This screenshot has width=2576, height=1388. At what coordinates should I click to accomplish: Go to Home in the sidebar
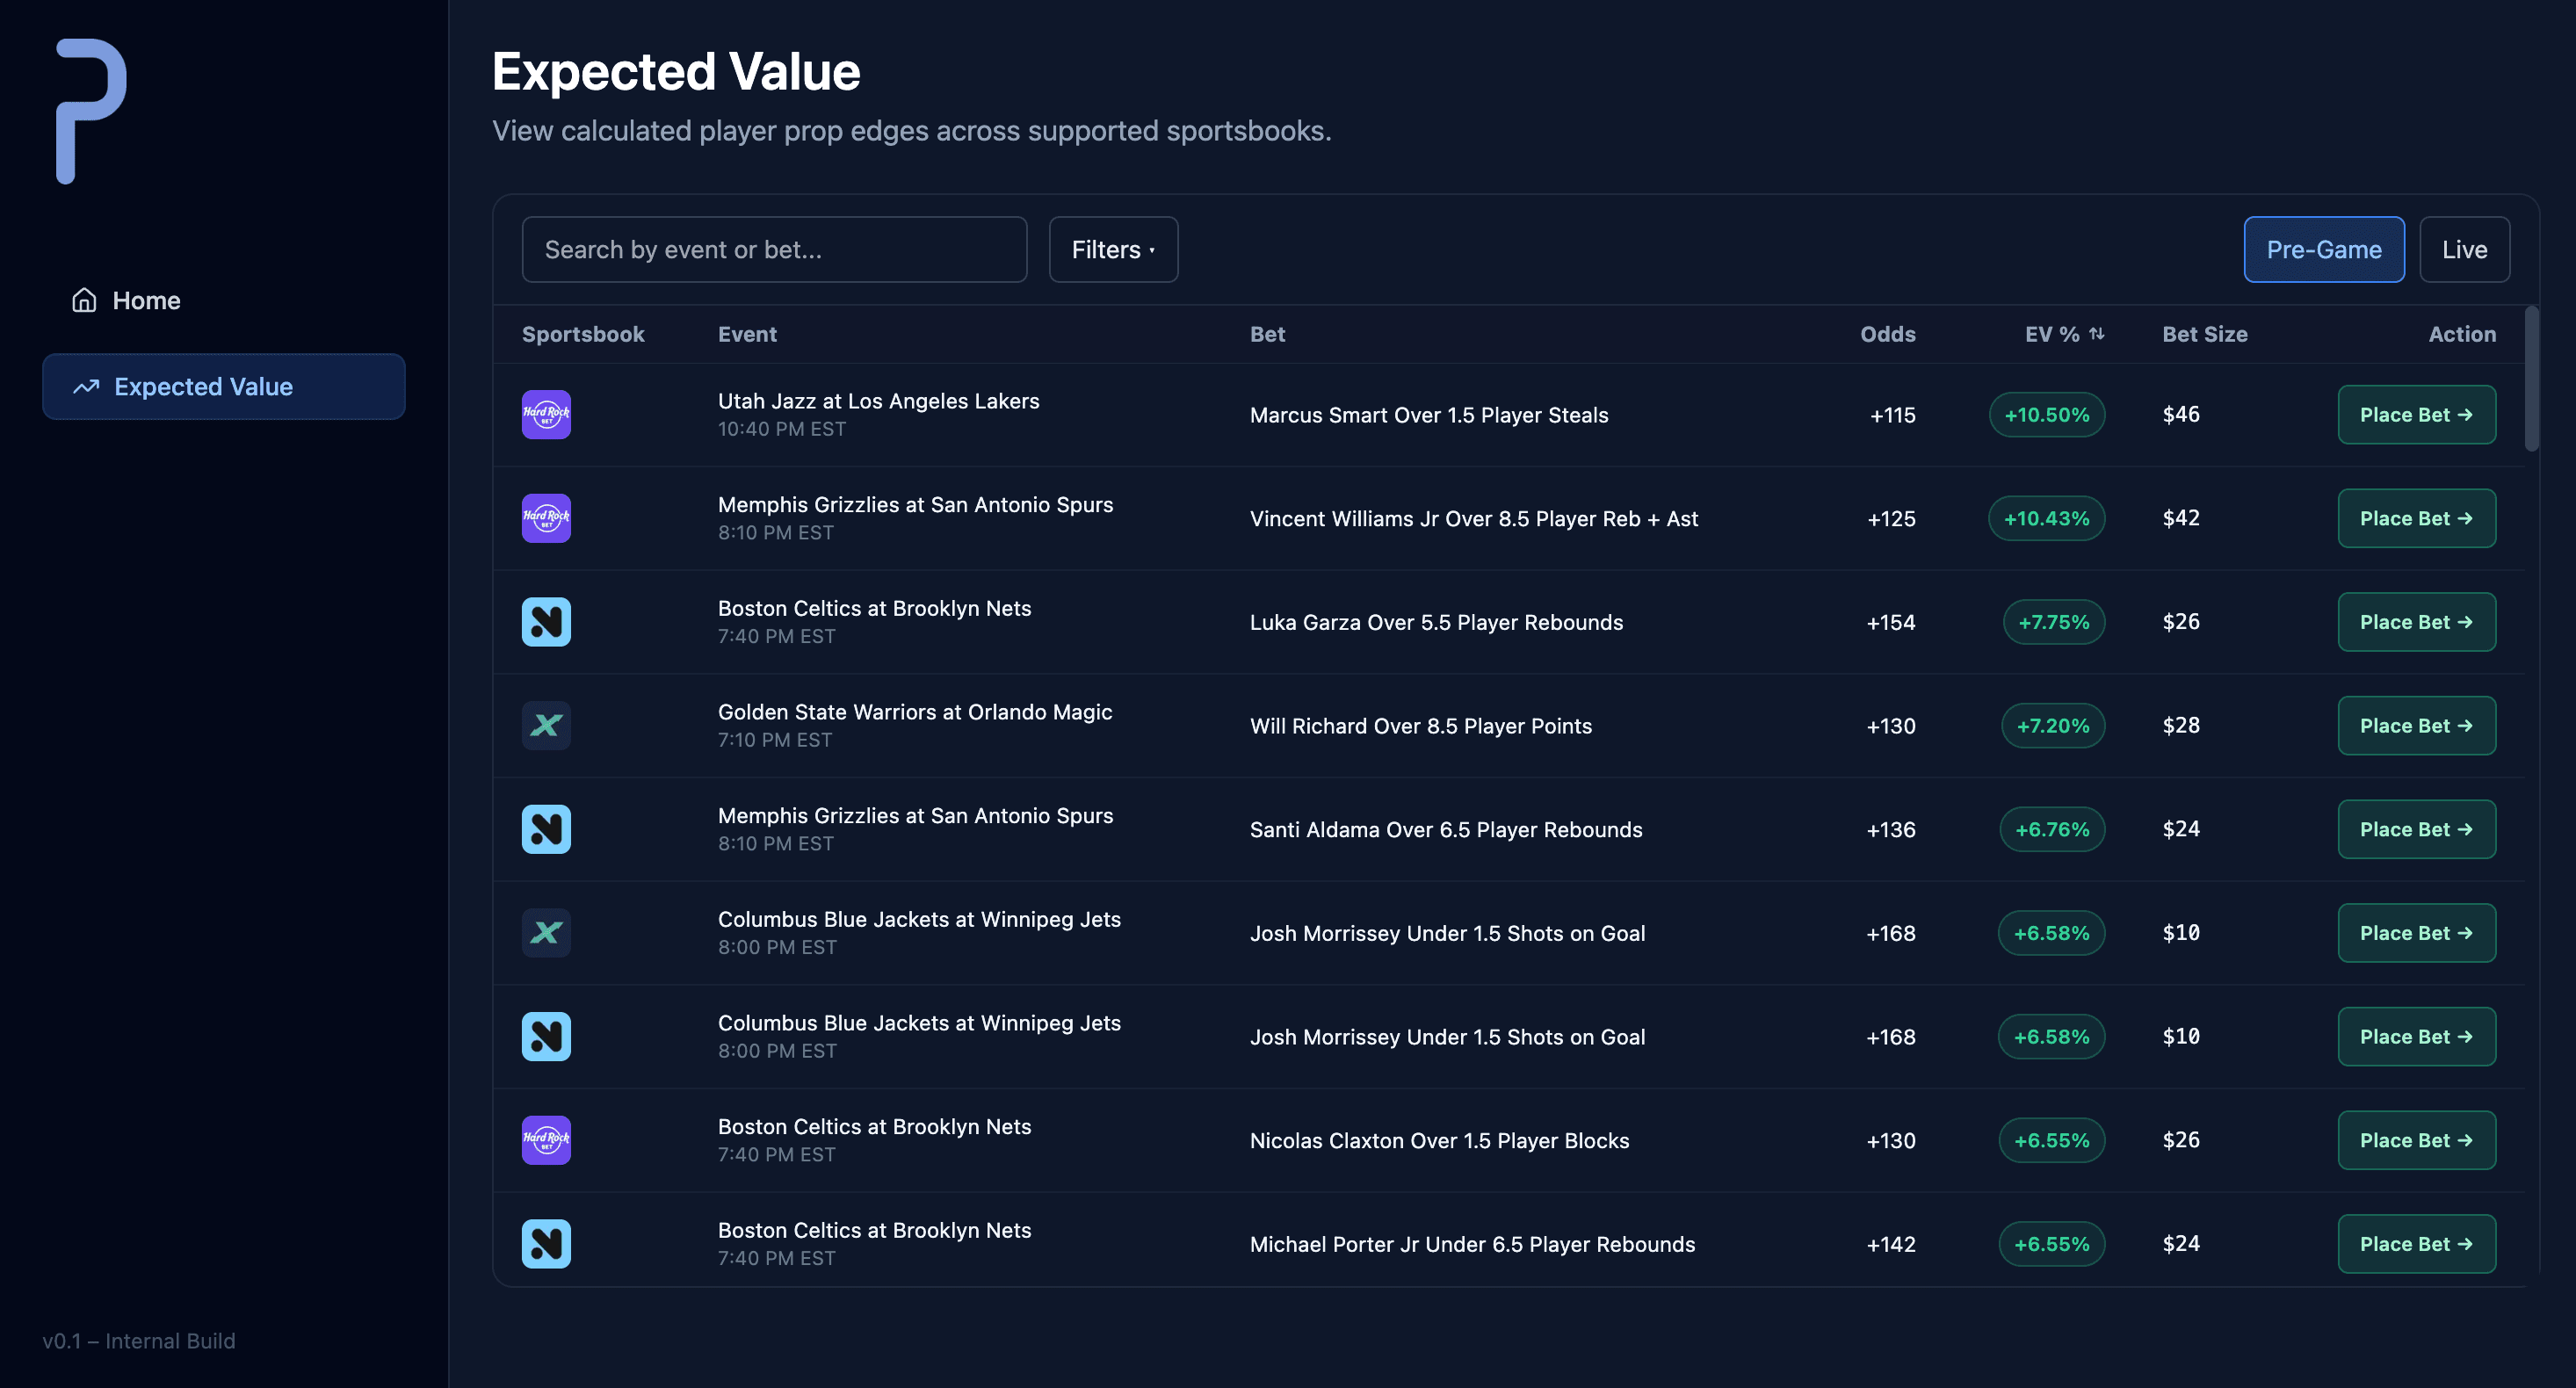(x=146, y=300)
